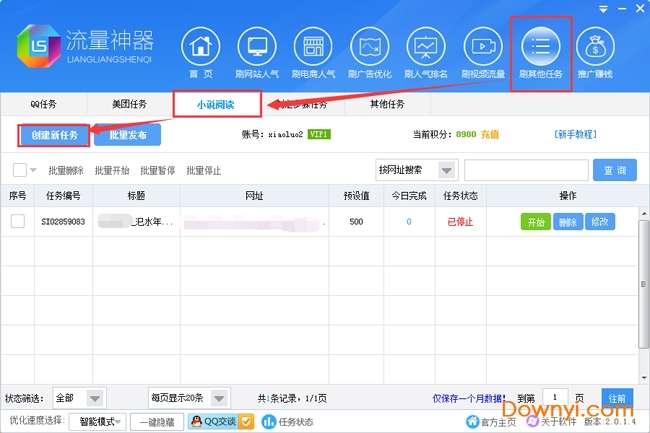Click the promote and earn (推广赚钱) money bag icon

click(x=595, y=47)
